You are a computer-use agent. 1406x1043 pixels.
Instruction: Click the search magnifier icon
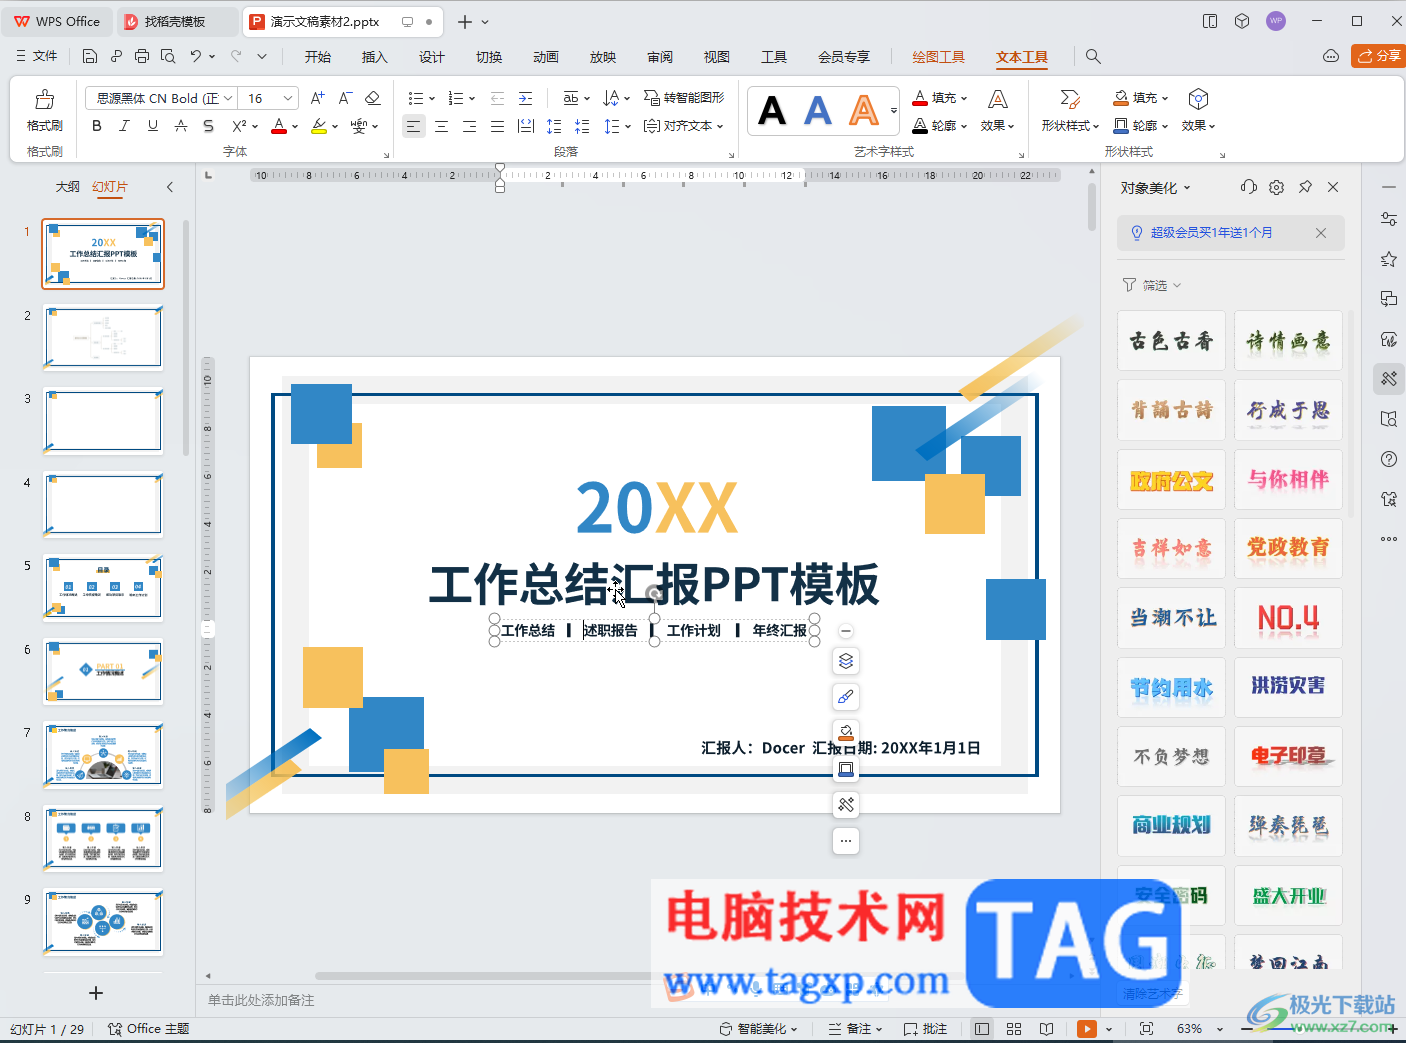tap(1093, 57)
